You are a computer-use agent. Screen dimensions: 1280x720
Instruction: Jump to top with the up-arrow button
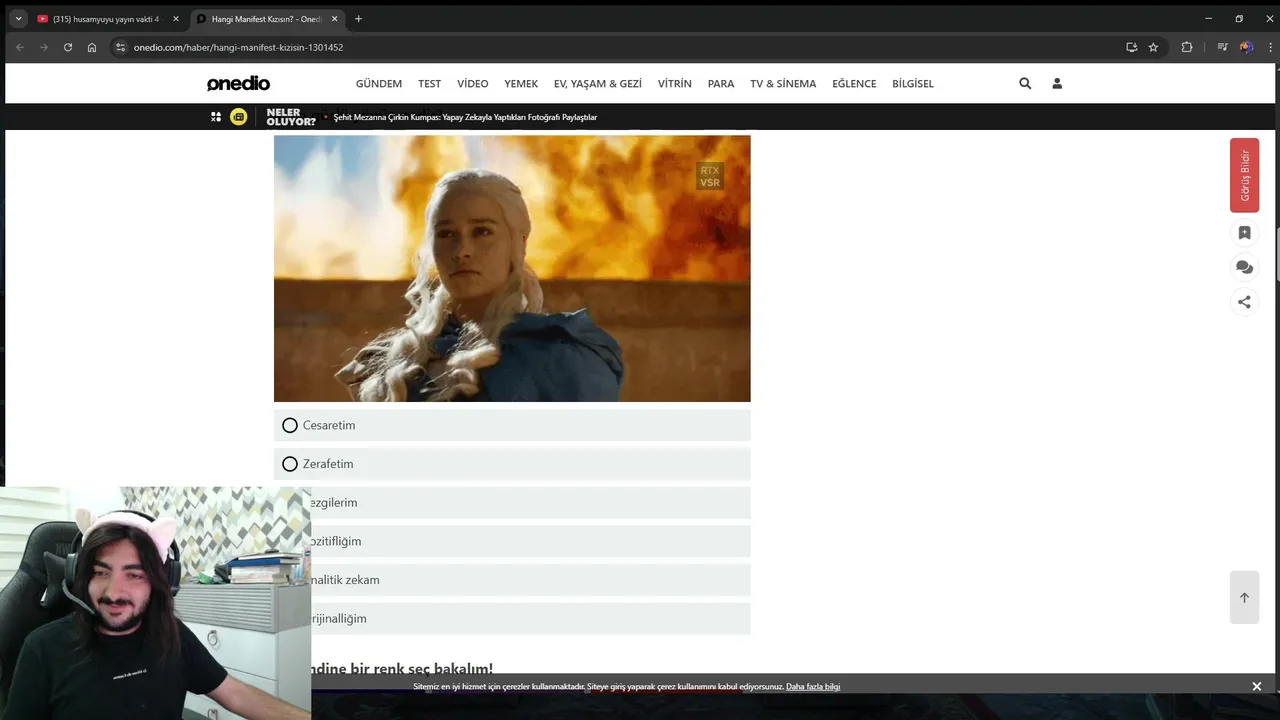[x=1244, y=597]
